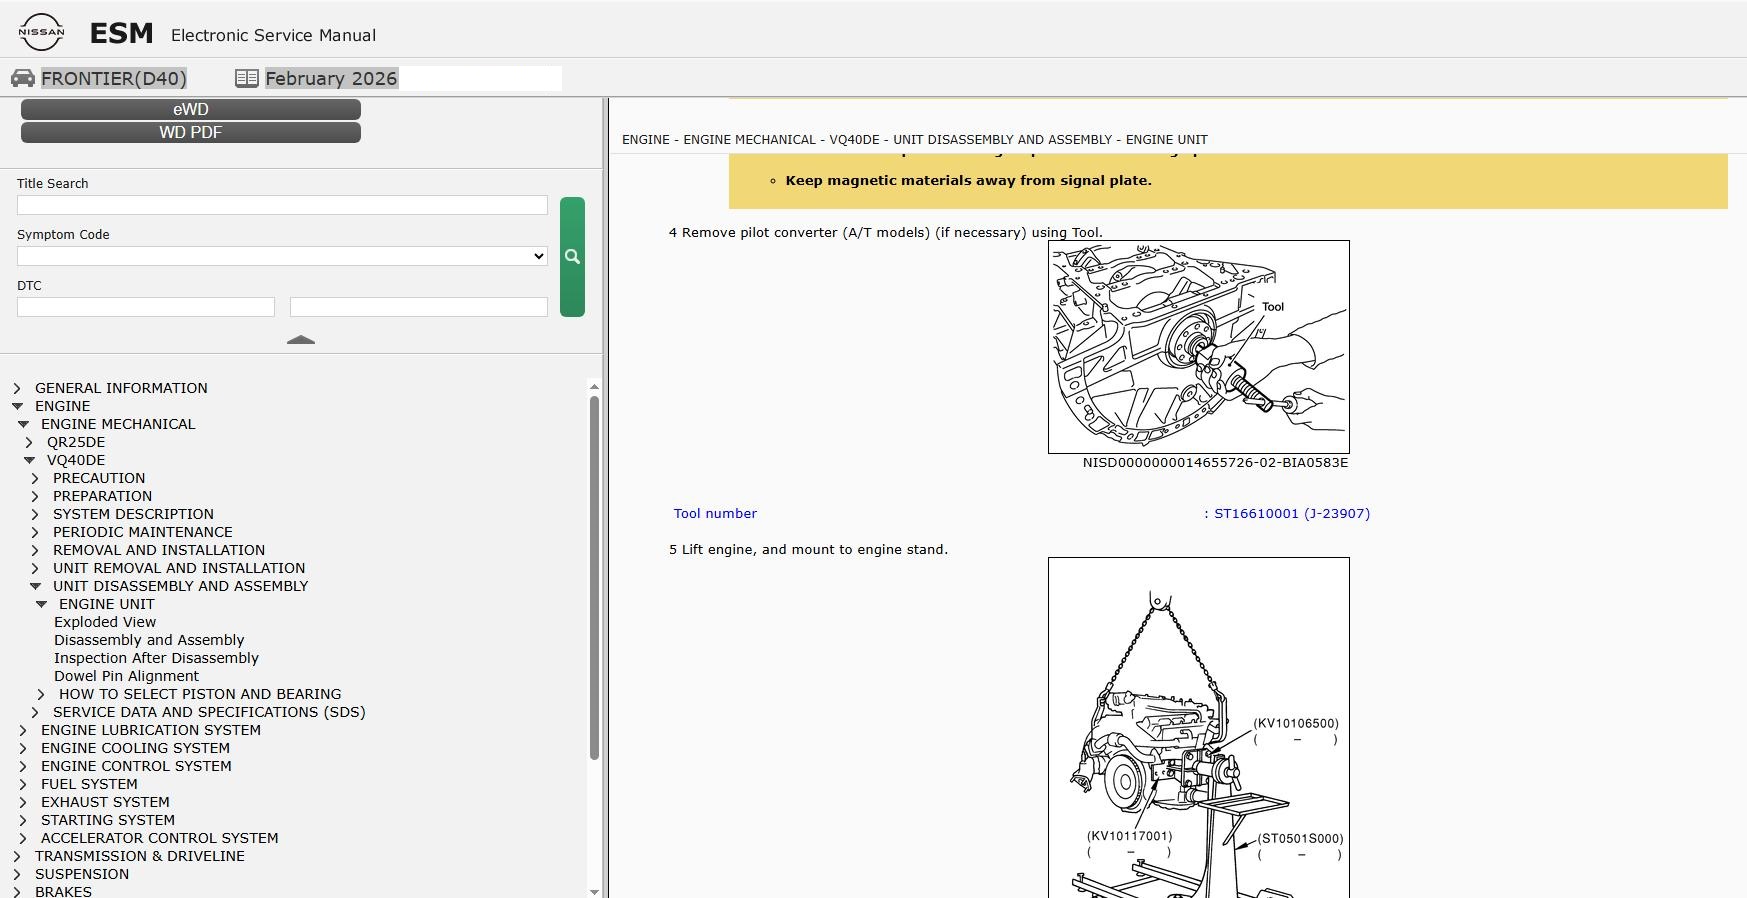Expand the QR25DE node
1747x898 pixels.
29,442
